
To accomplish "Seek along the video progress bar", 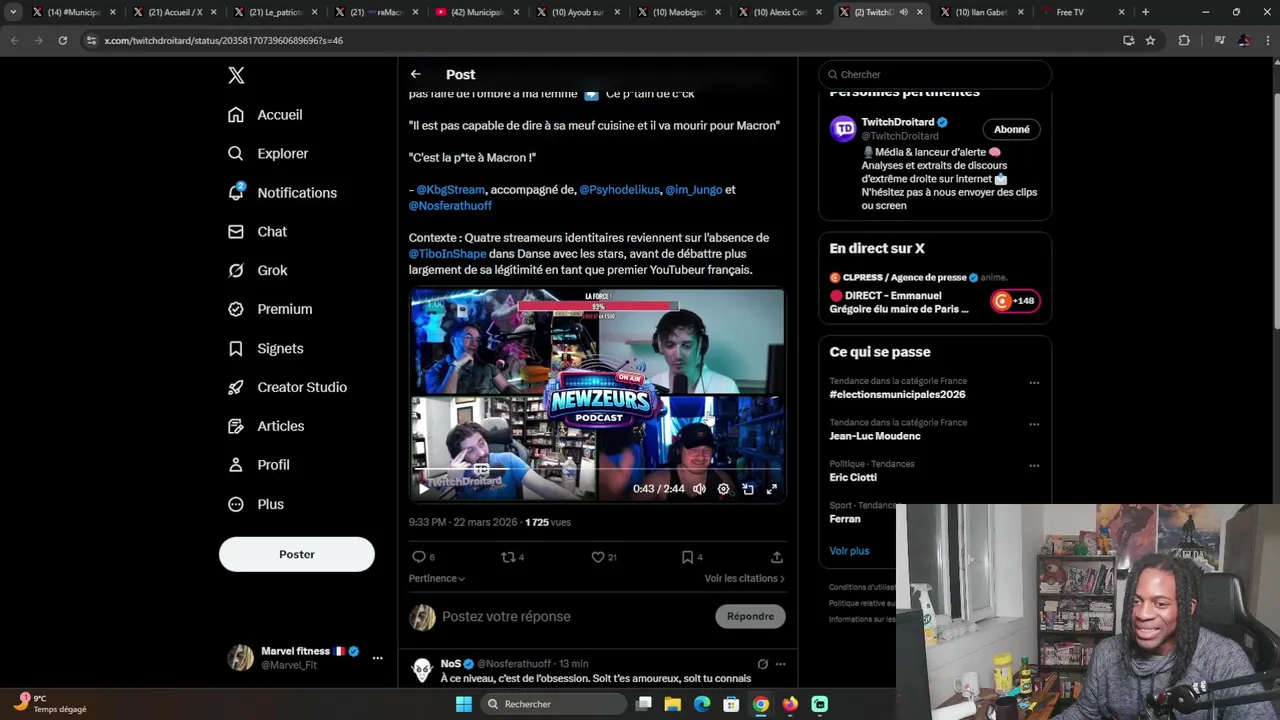I will tap(597, 468).
